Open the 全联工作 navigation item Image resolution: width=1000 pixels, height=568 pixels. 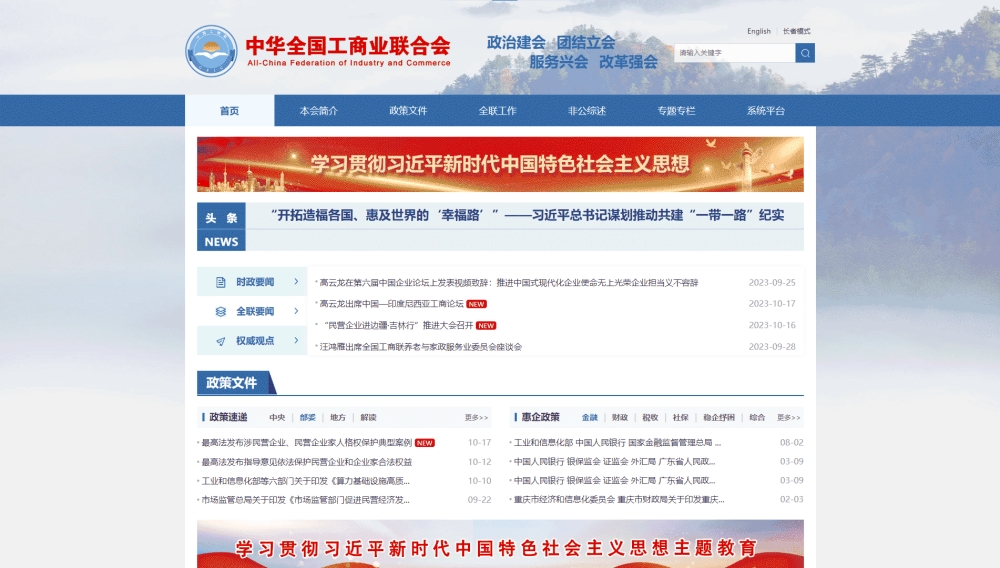[497, 110]
